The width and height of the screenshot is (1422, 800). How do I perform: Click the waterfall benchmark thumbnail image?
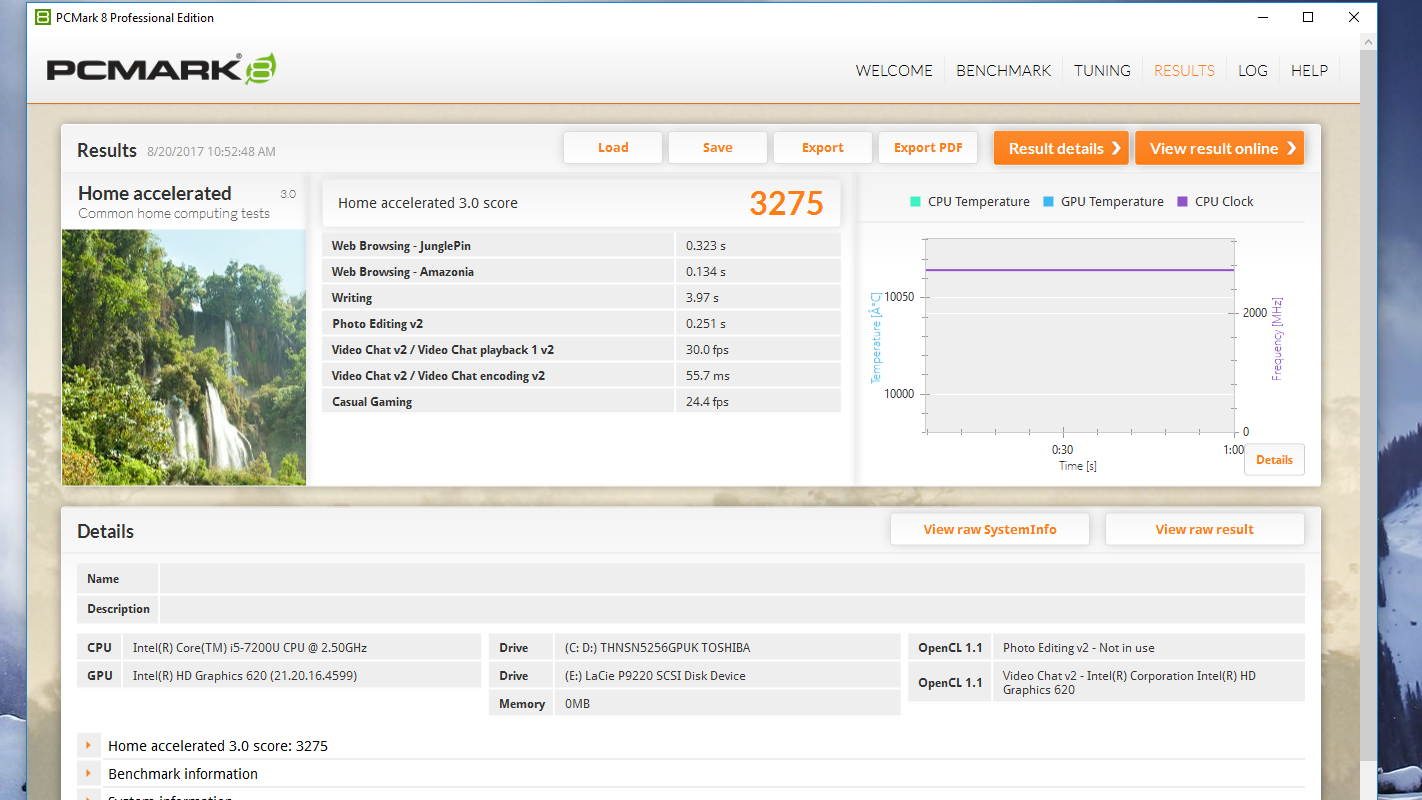(x=184, y=357)
